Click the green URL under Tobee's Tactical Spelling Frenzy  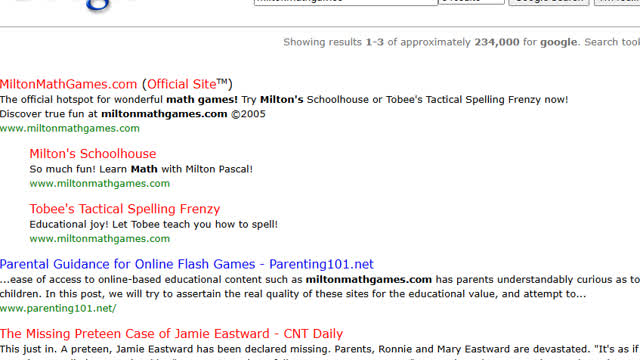click(100, 239)
